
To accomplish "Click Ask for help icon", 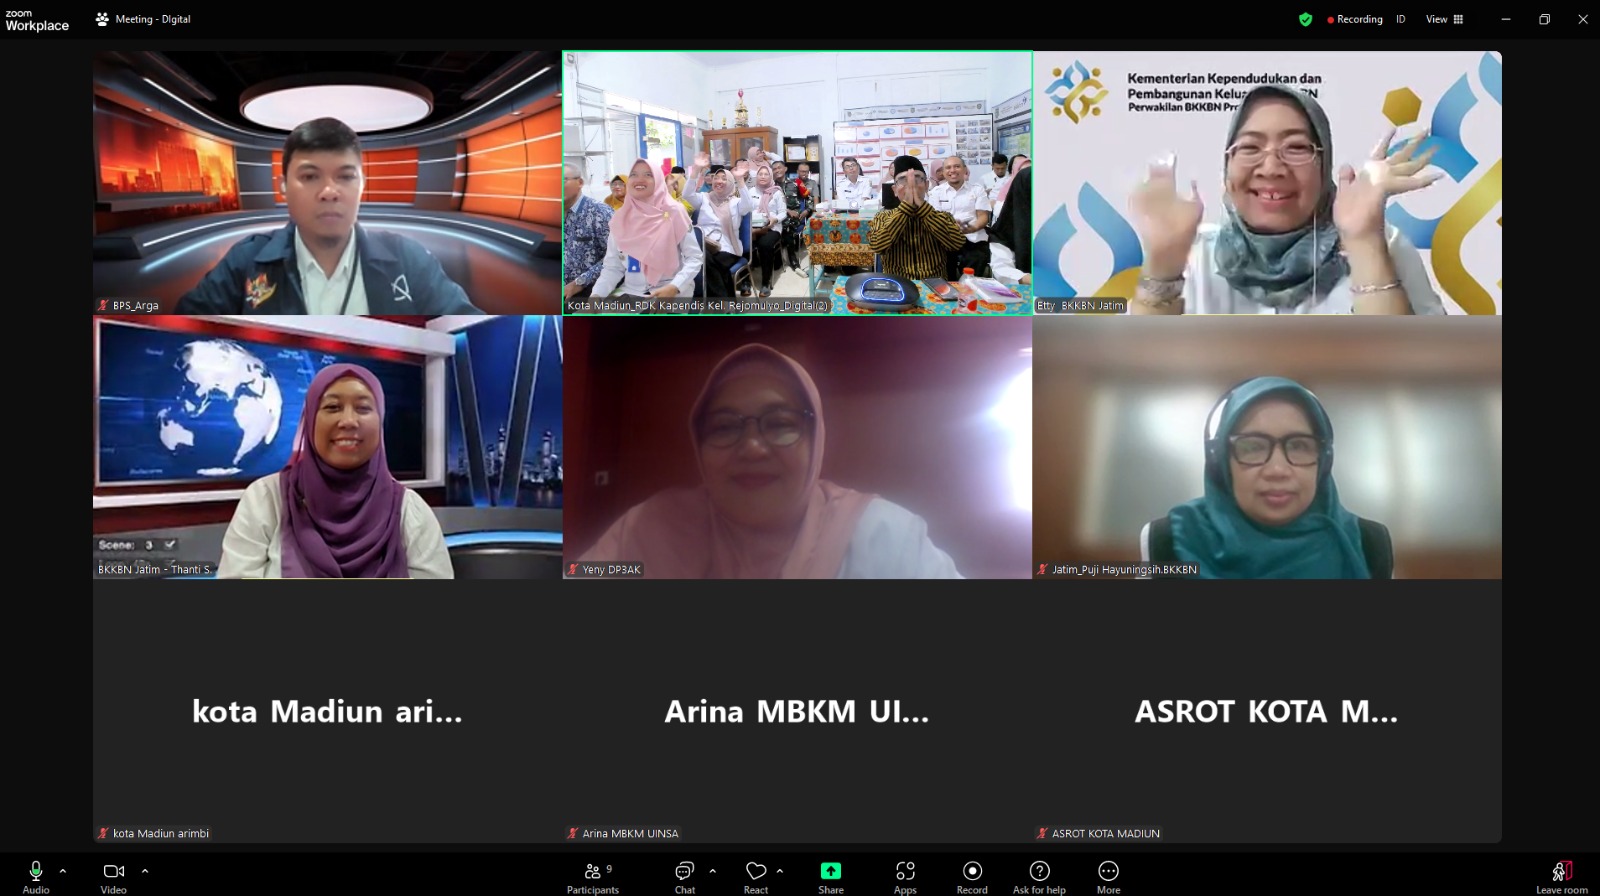I will [1039, 875].
